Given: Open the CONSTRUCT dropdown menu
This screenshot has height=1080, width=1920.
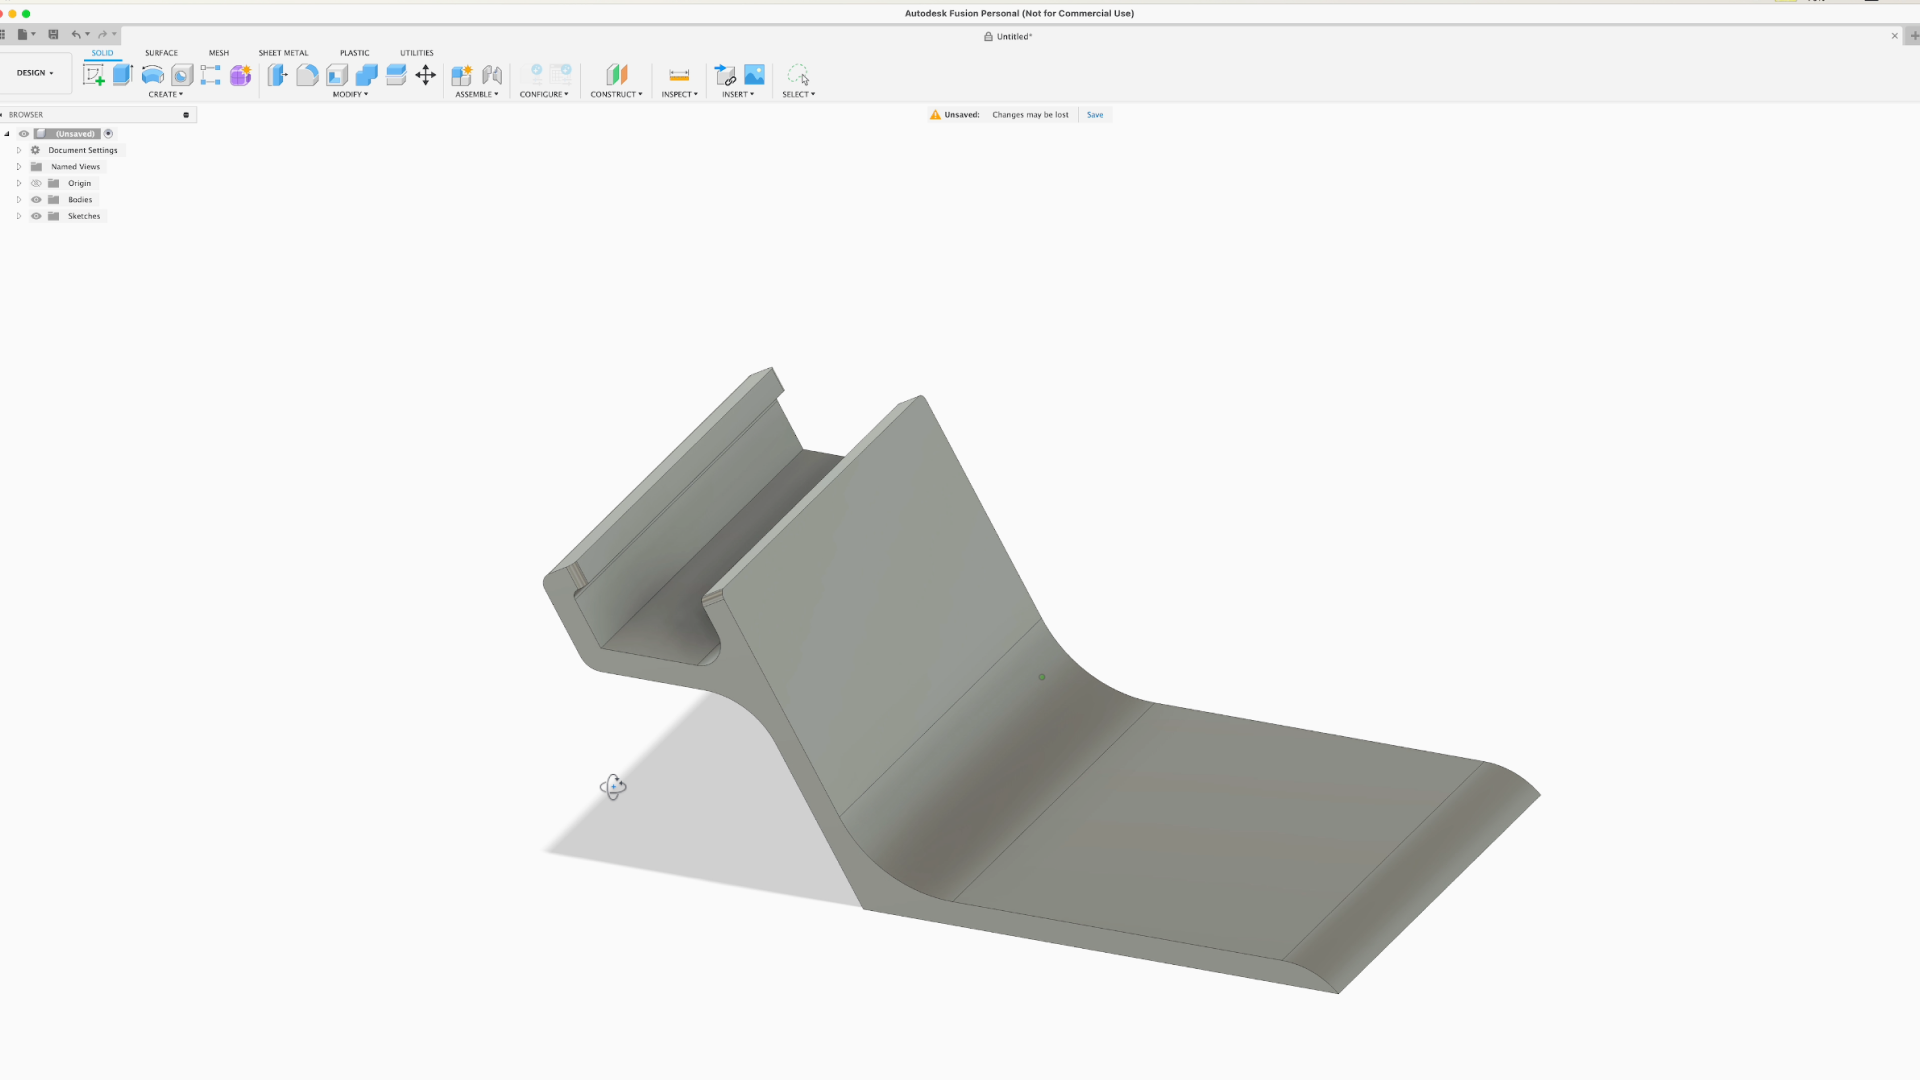Looking at the screenshot, I should point(616,94).
